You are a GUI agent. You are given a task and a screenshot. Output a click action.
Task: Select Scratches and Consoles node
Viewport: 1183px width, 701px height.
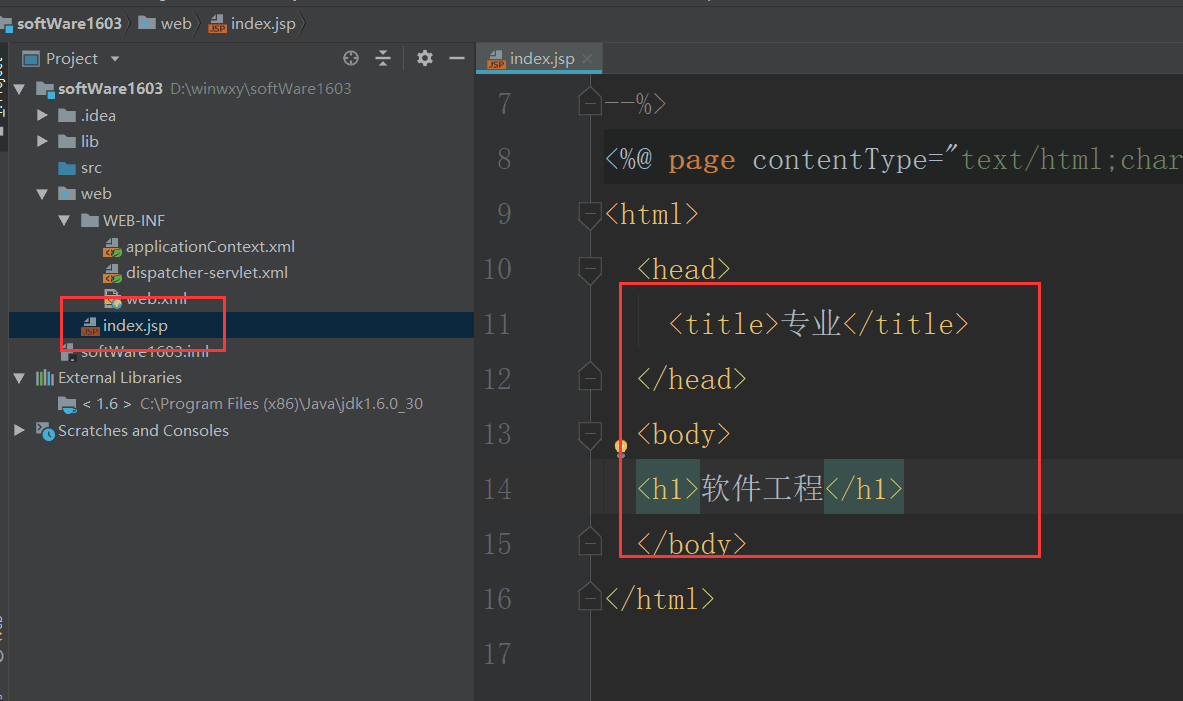tap(143, 430)
